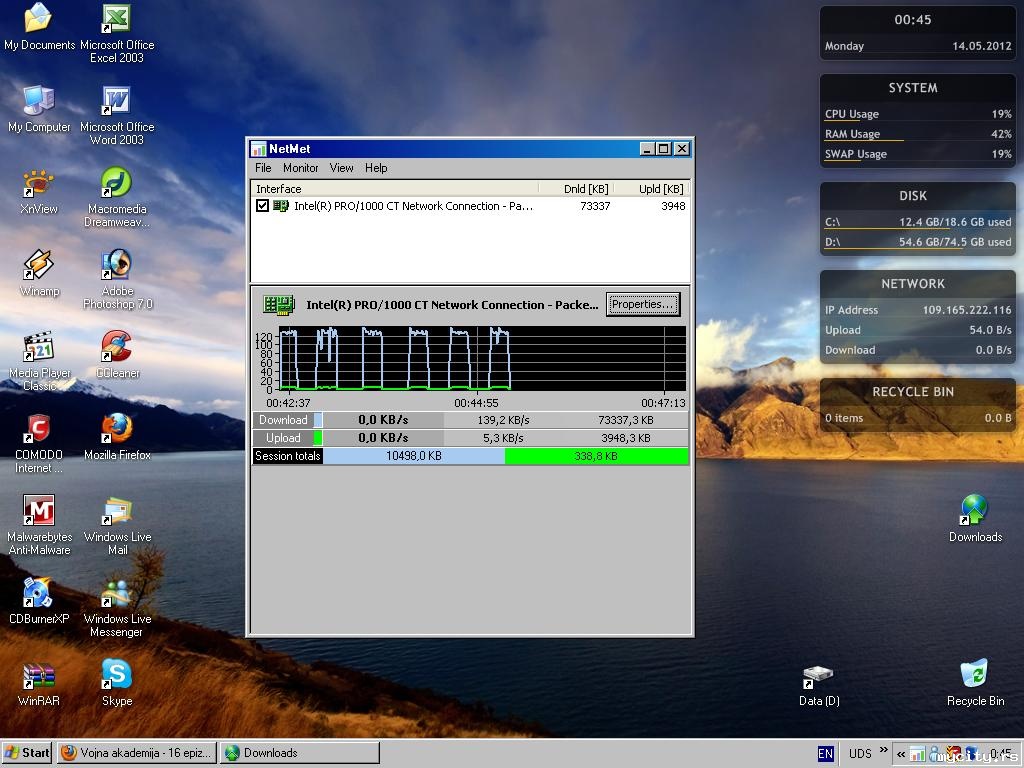This screenshot has height=768, width=1024.
Task: Open the Help menu in NetMet
Action: 376,168
